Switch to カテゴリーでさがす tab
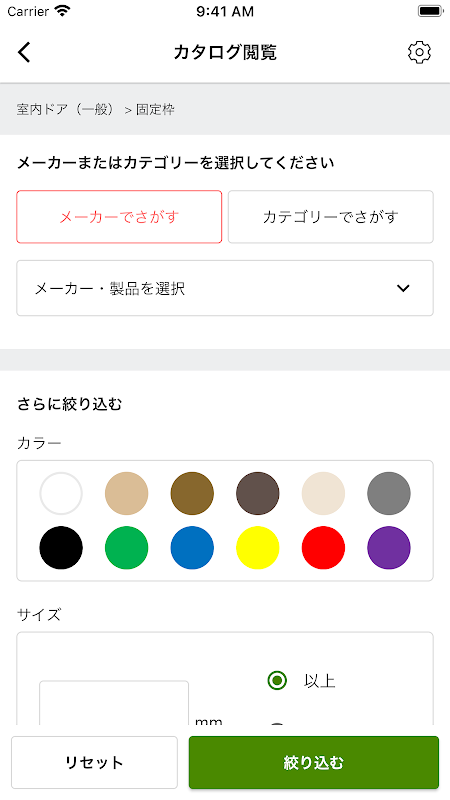The image size is (450, 800). tap(331, 217)
